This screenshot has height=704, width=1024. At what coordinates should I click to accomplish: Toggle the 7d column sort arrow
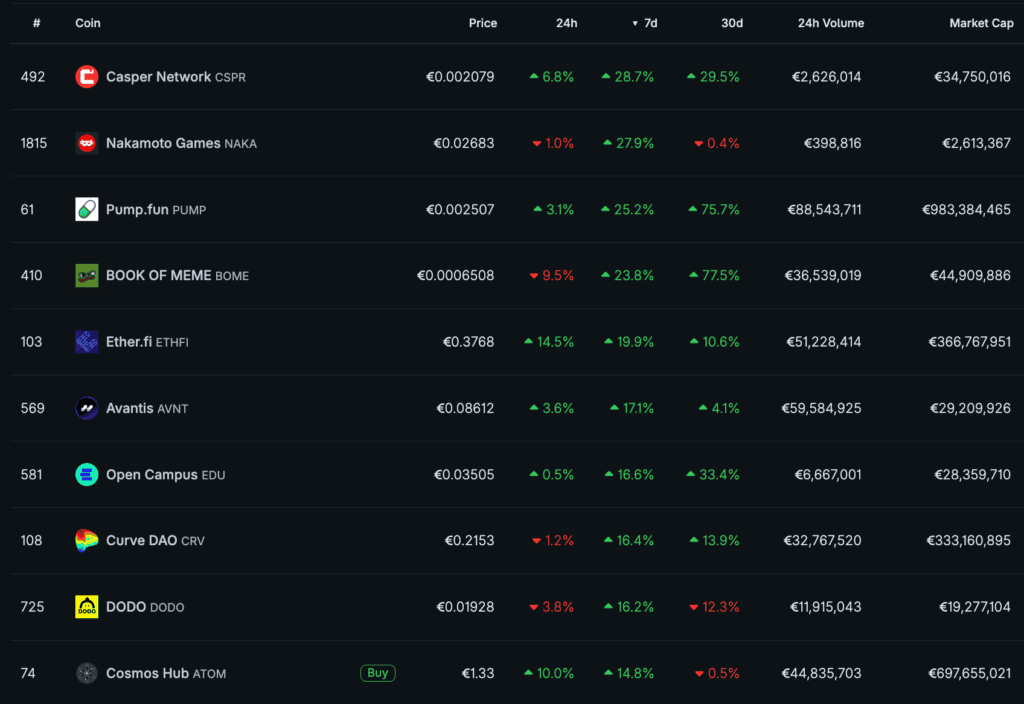click(635, 24)
